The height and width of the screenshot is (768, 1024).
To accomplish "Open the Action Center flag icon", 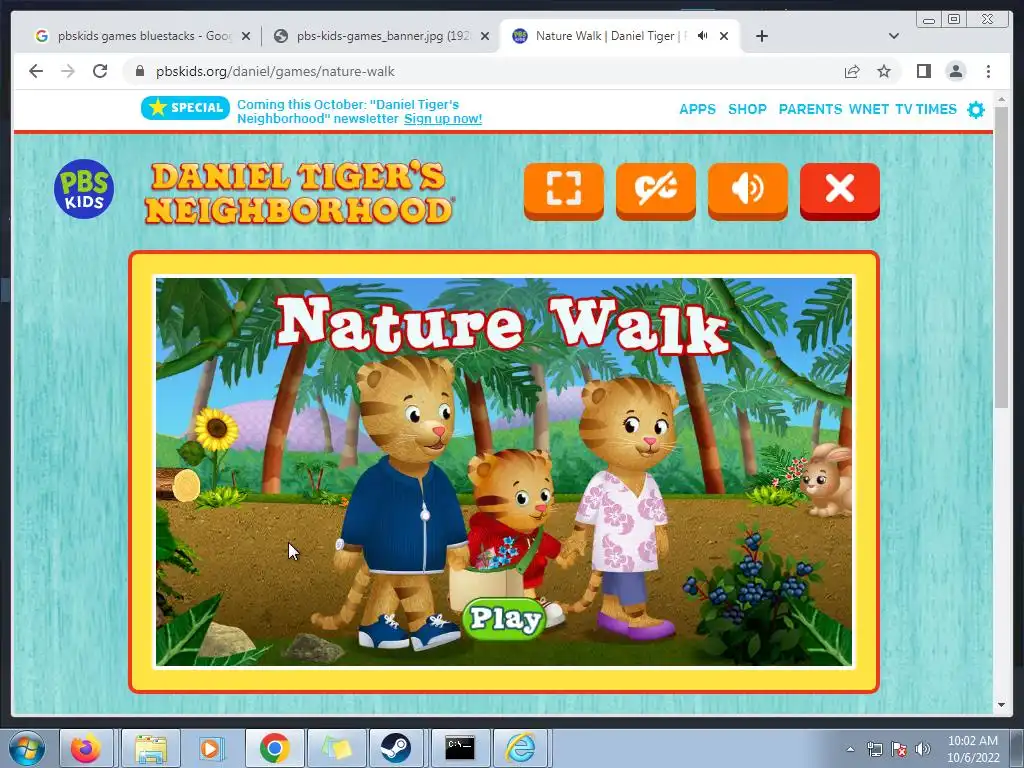I will [899, 749].
